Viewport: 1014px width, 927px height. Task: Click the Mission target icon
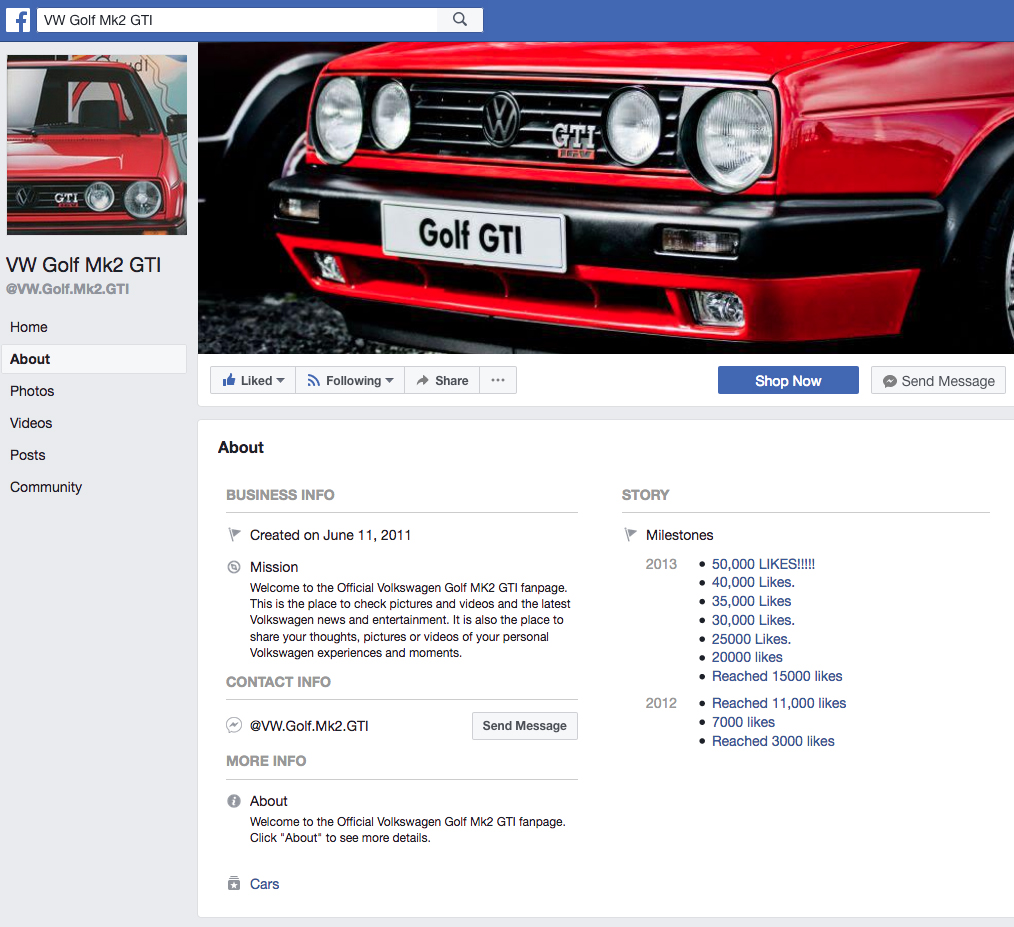(234, 567)
